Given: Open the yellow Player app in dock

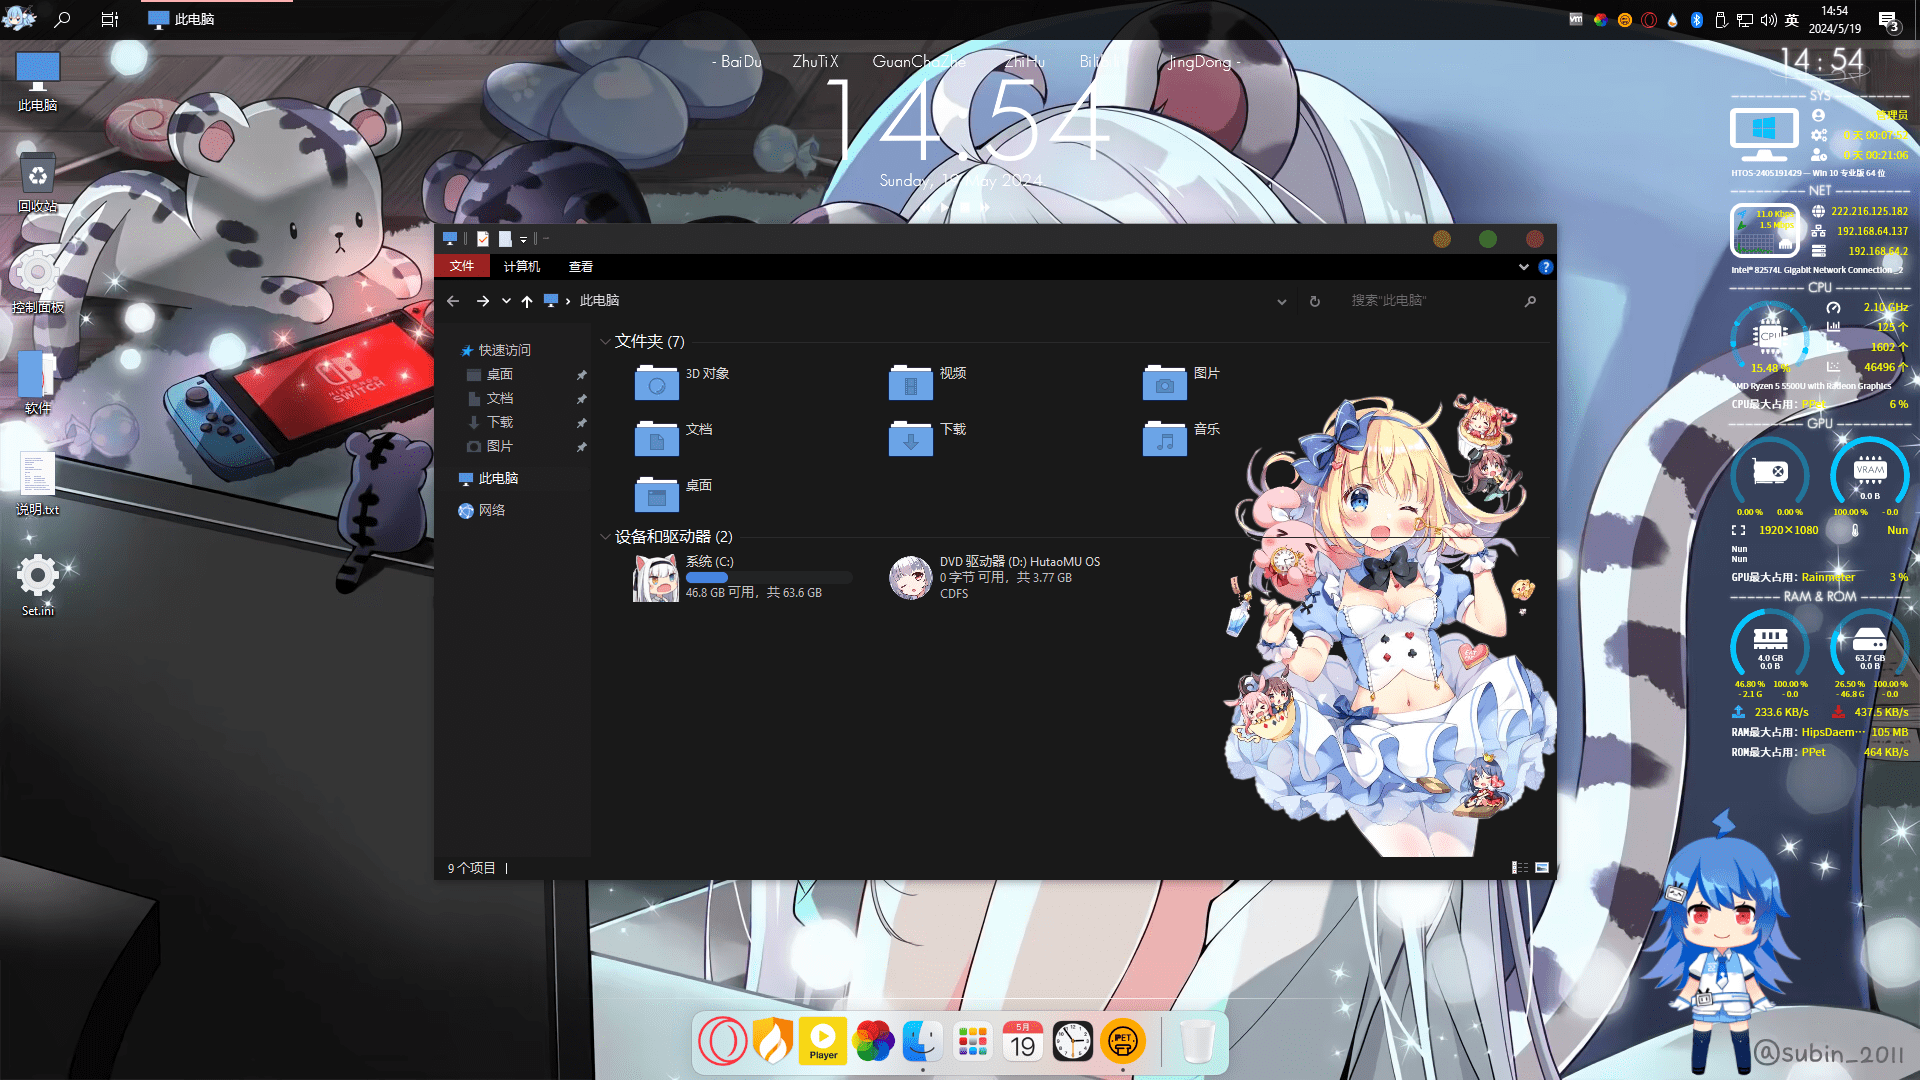Looking at the screenshot, I should 823,1041.
